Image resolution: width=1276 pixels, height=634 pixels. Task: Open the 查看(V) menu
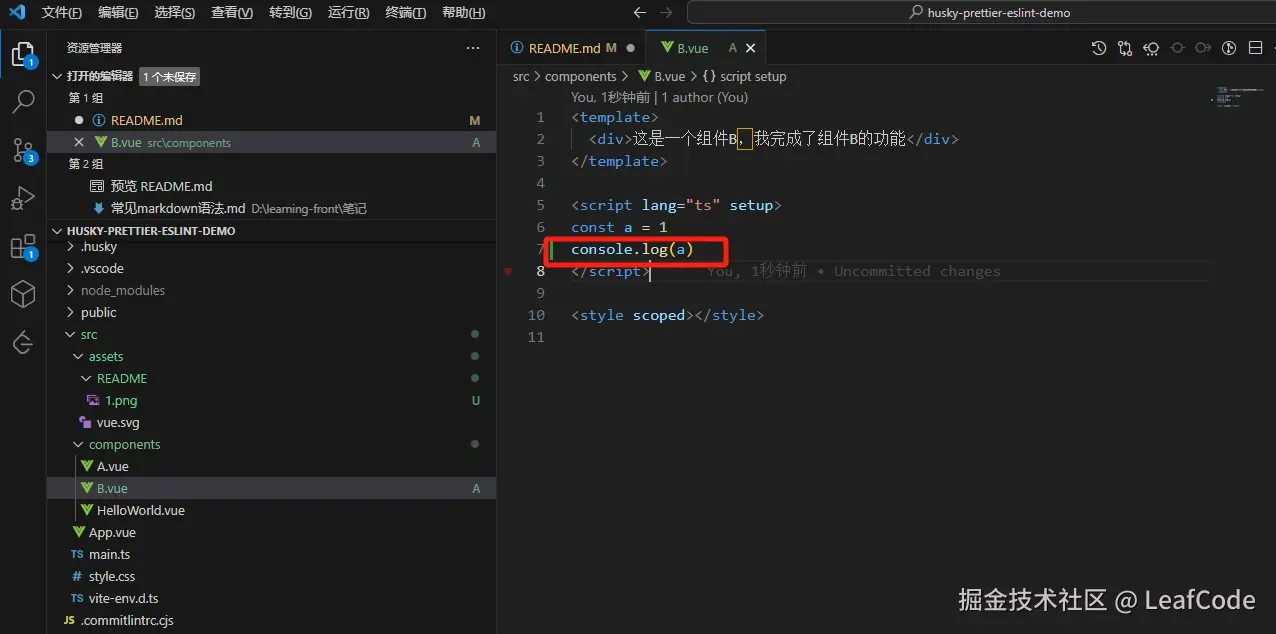tap(233, 13)
